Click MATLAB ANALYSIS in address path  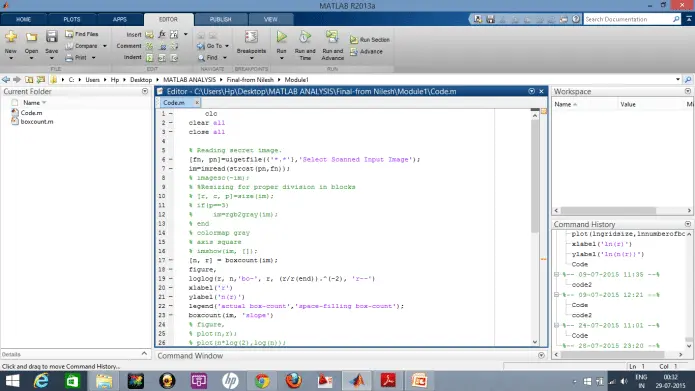point(189,80)
